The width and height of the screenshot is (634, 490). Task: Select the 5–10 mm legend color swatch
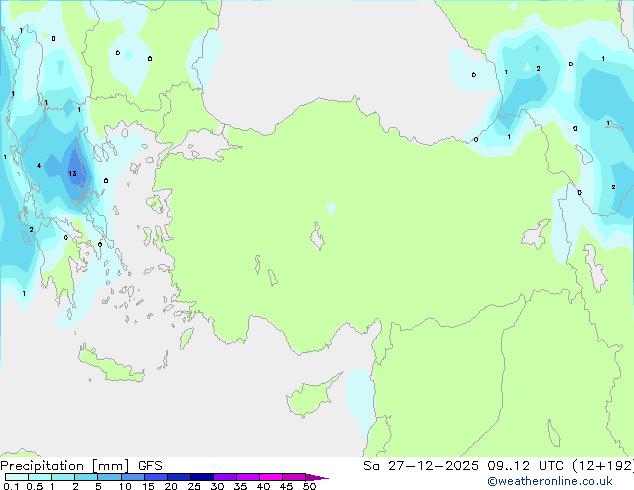coord(109,477)
